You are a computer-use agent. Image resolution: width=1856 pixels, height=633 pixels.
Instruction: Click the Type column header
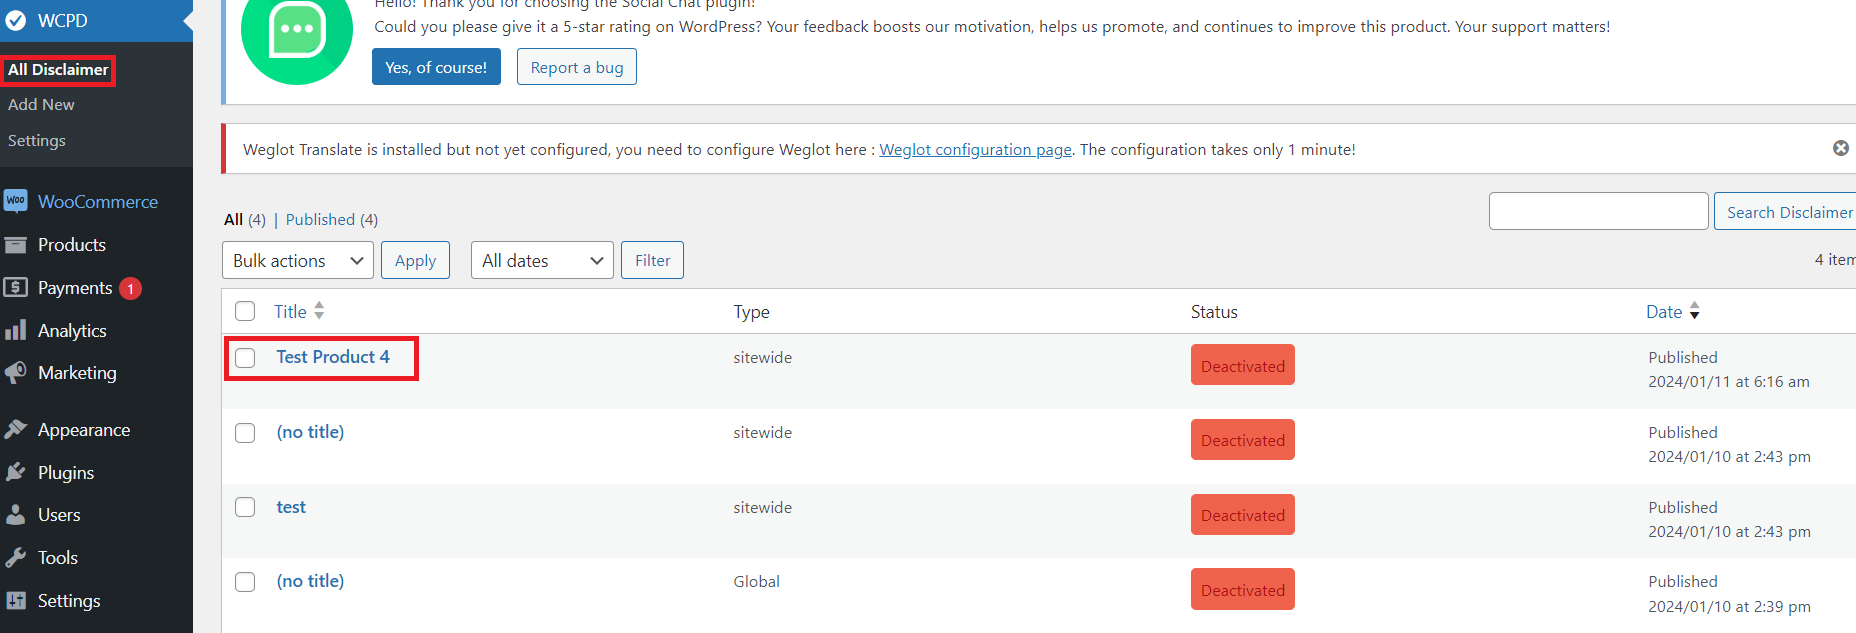[x=751, y=312]
